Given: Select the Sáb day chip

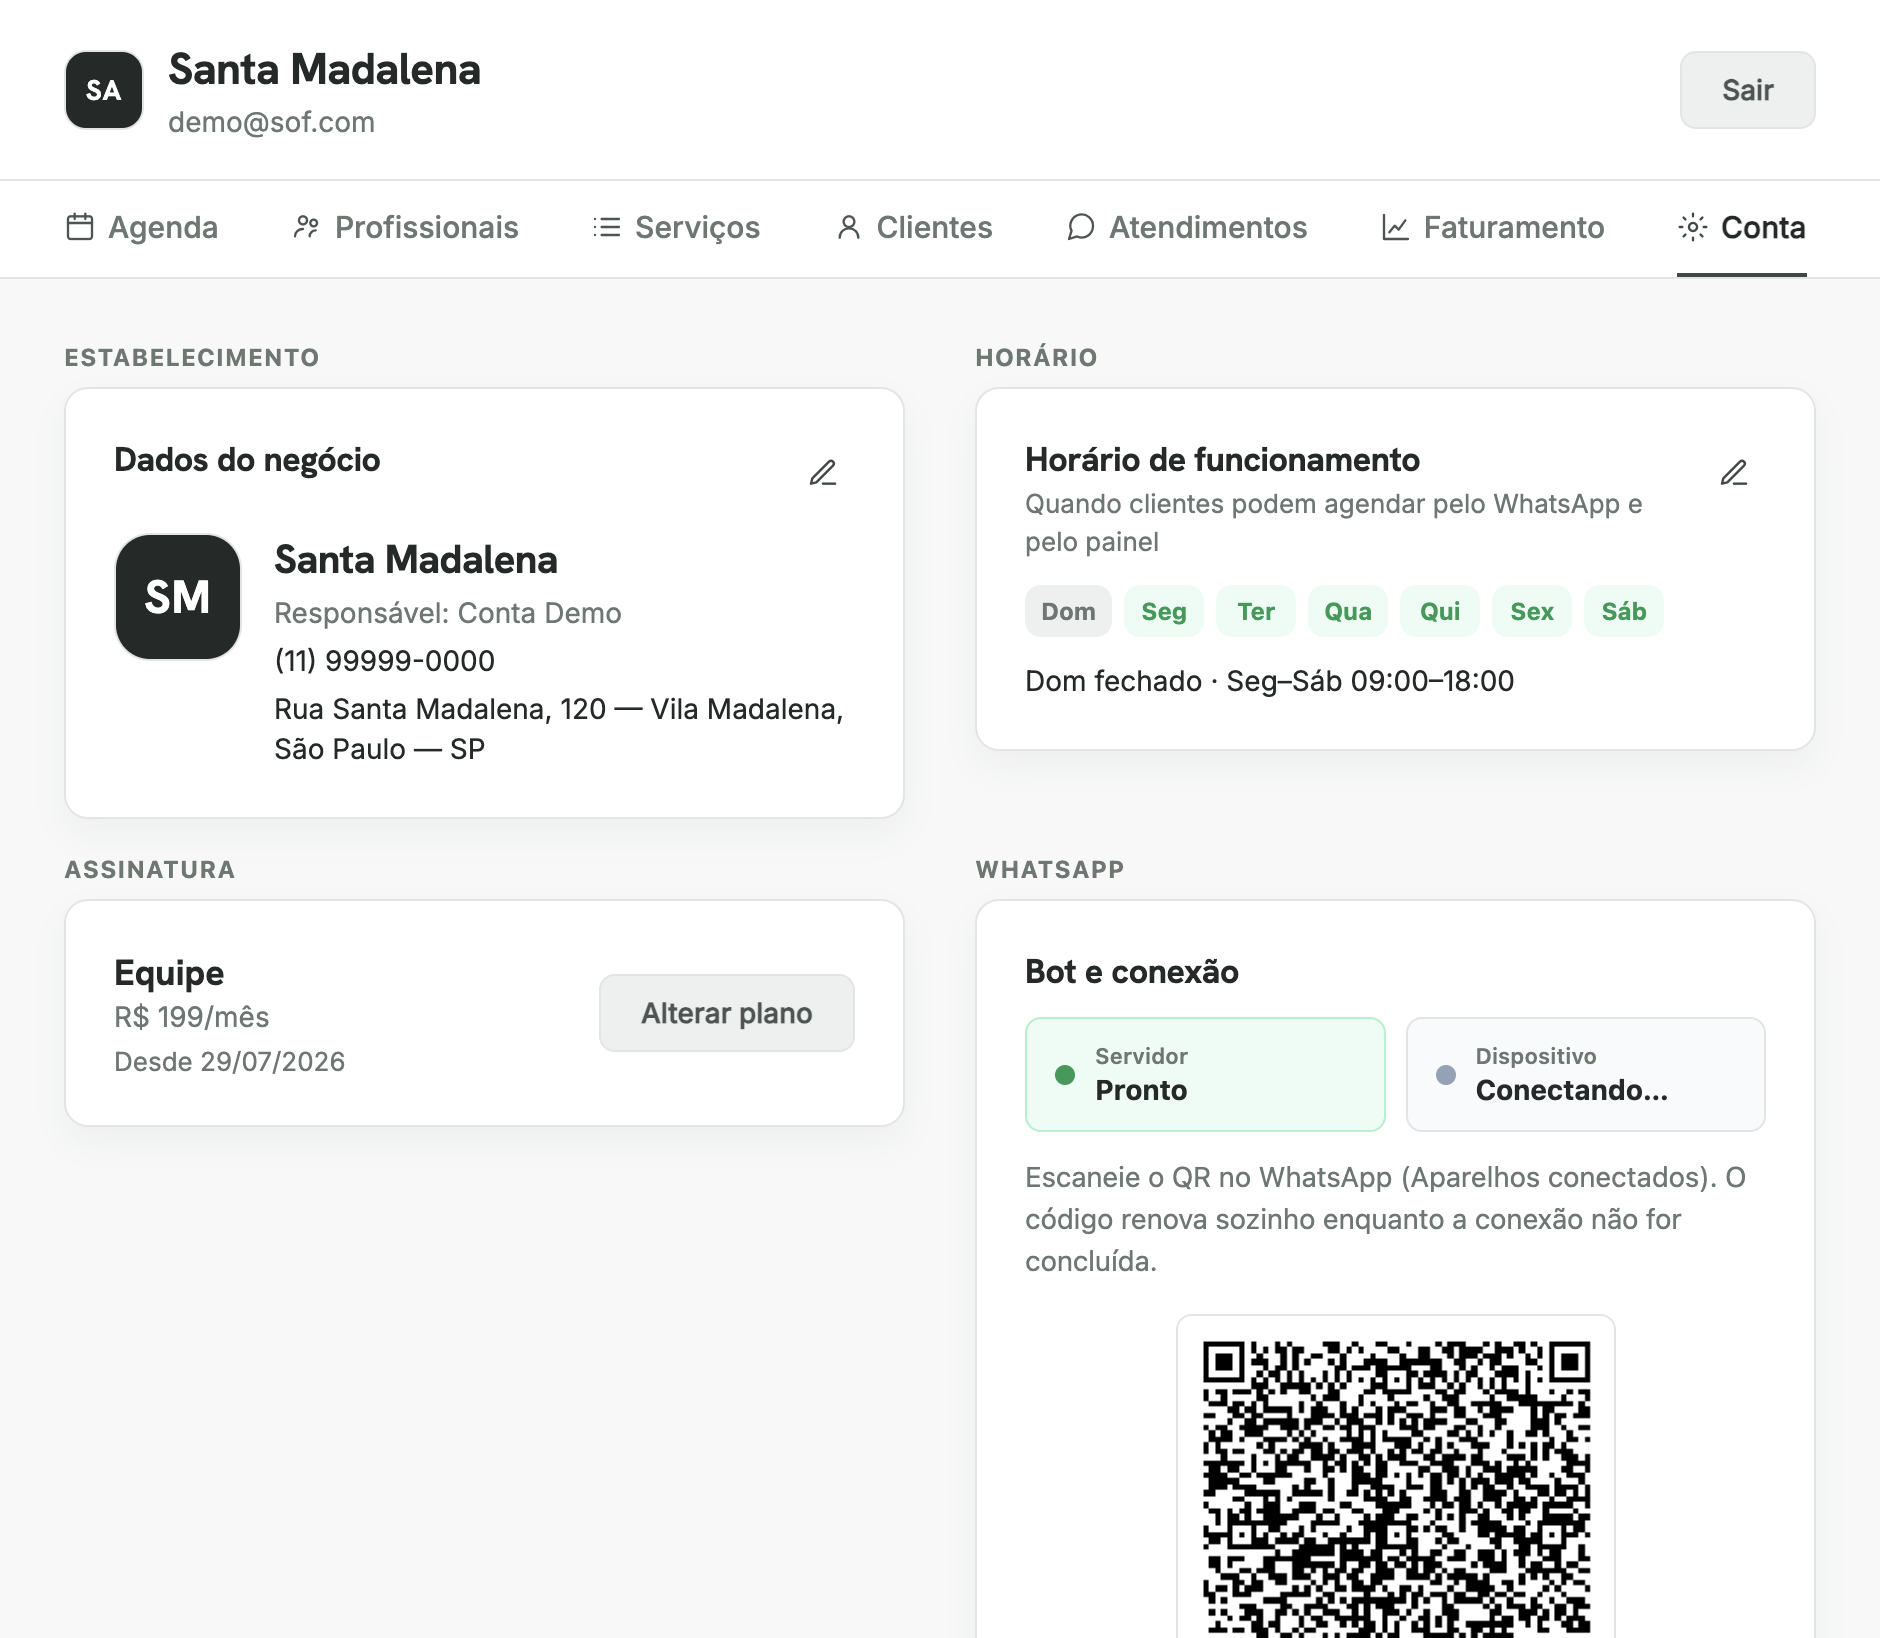Looking at the screenshot, I should [1624, 611].
